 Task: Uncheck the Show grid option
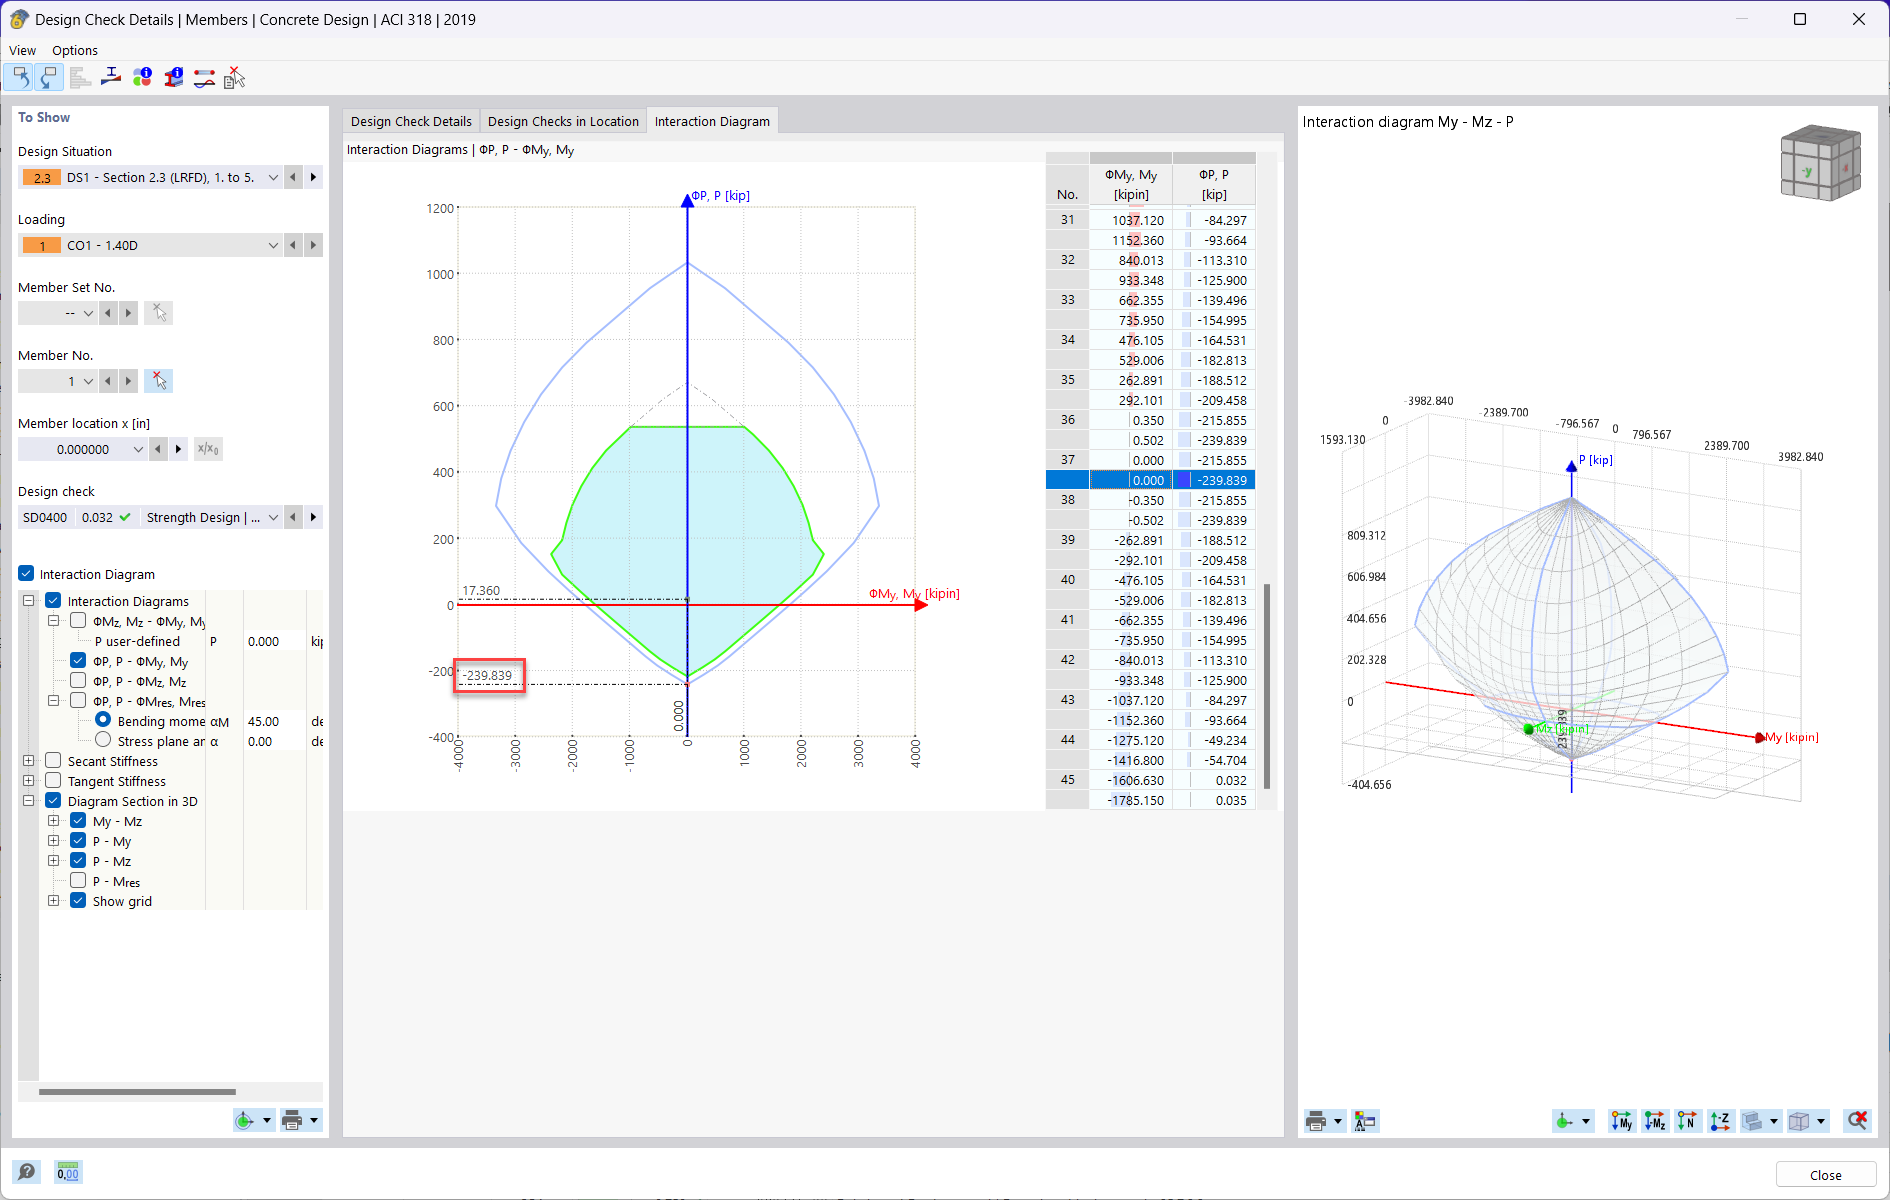pyautogui.click(x=78, y=901)
